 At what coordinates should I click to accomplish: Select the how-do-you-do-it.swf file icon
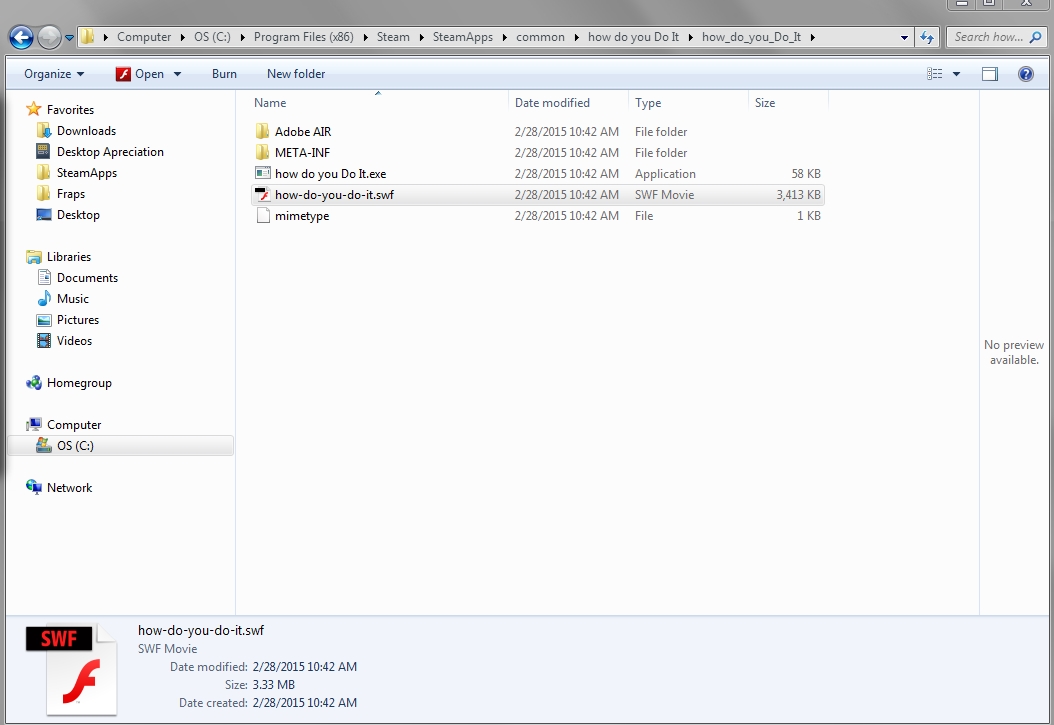click(263, 195)
